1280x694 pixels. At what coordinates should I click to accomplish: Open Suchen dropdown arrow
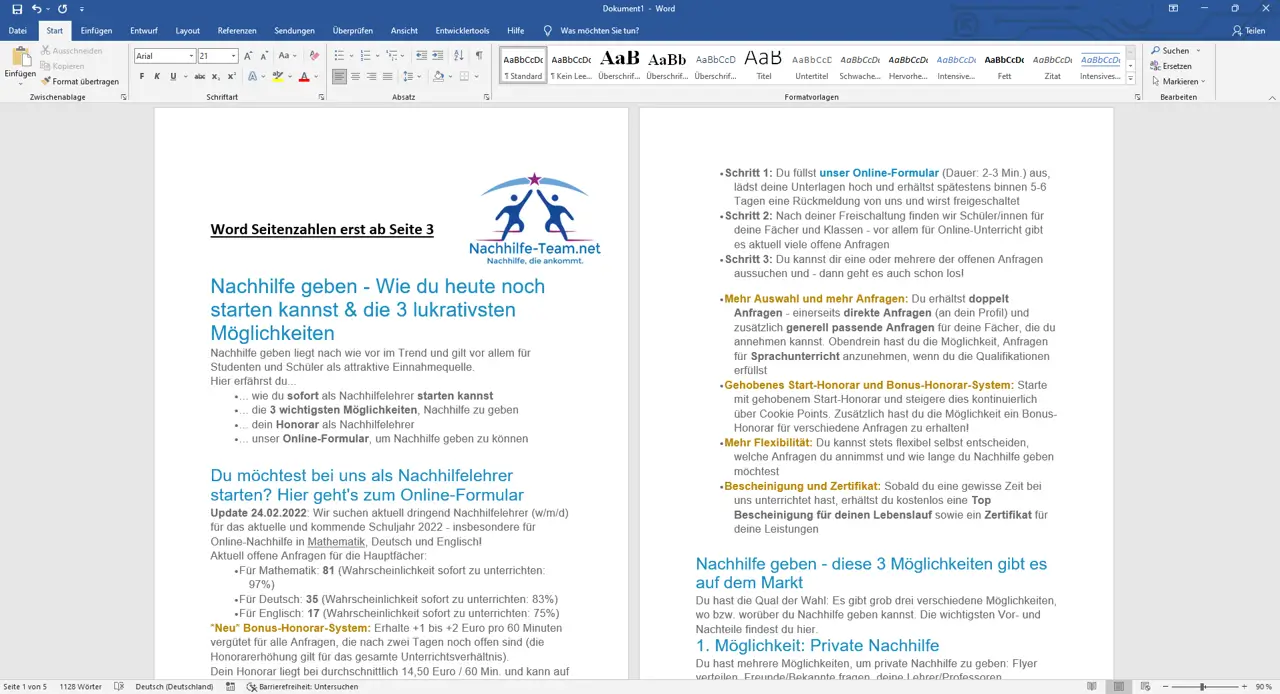click(x=1198, y=51)
